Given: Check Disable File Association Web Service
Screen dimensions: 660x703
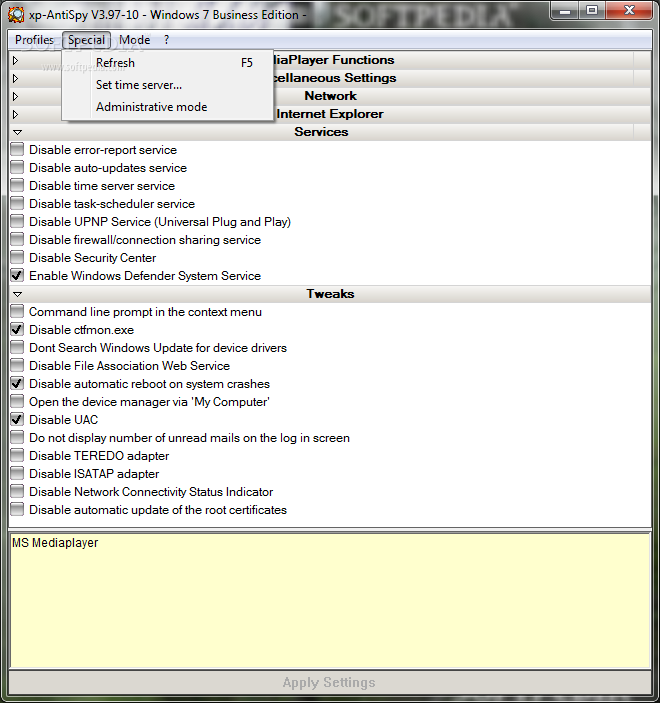Looking at the screenshot, I should point(17,365).
